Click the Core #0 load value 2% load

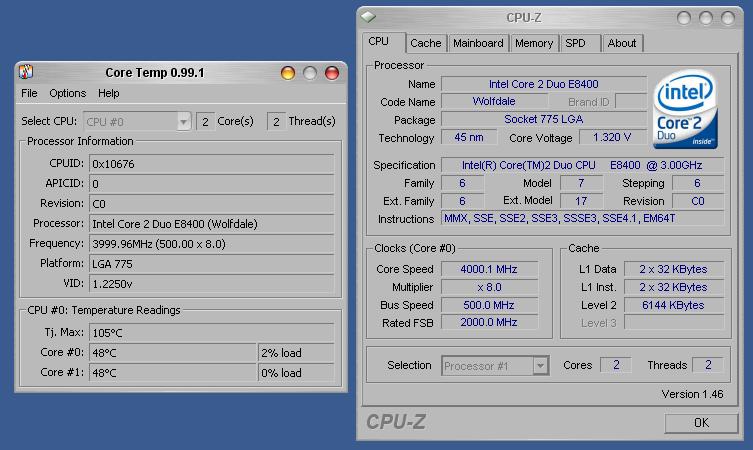[296, 353]
